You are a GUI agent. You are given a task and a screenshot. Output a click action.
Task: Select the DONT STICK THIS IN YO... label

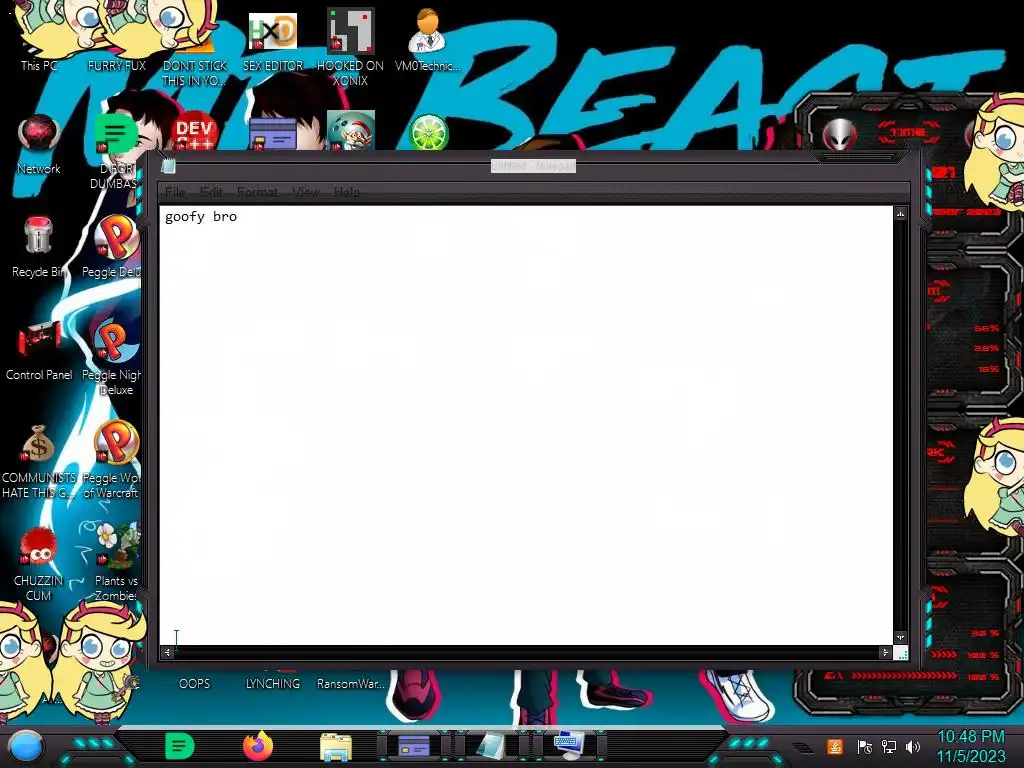pyautogui.click(x=194, y=73)
